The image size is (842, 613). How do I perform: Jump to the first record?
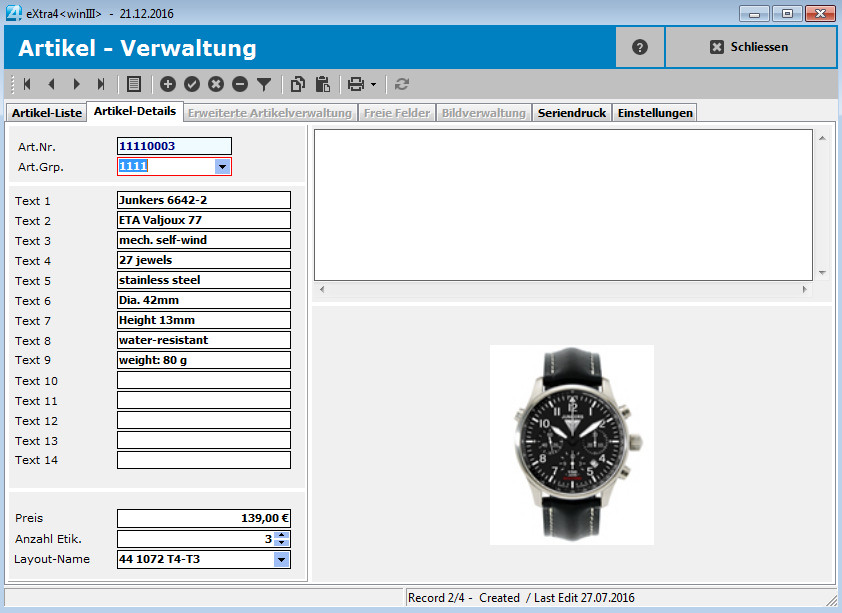[27, 84]
